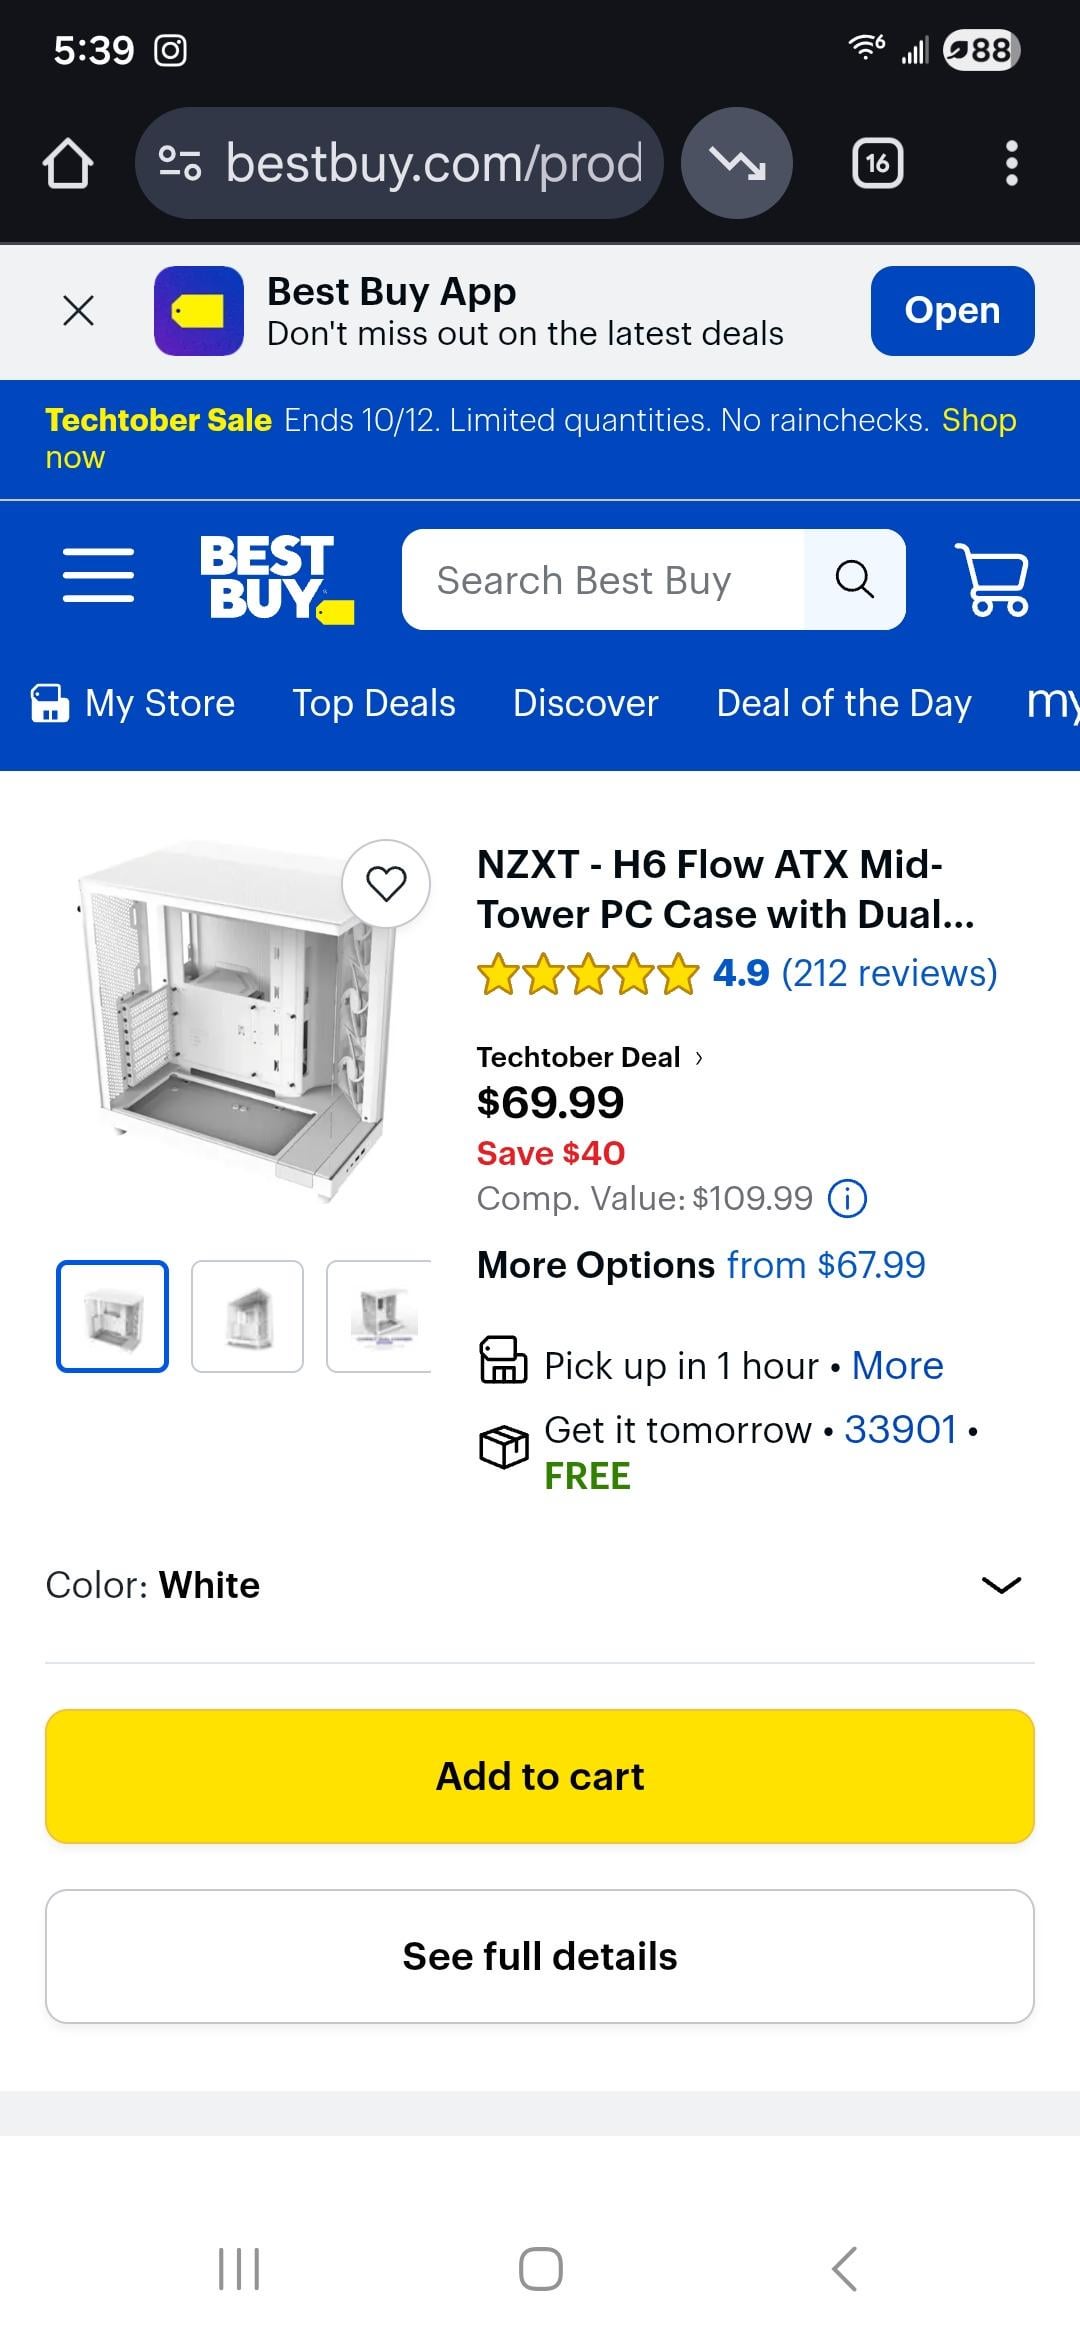Open the Best Buy App
Image resolution: width=1080 pixels, height=2340 pixels.
point(952,311)
